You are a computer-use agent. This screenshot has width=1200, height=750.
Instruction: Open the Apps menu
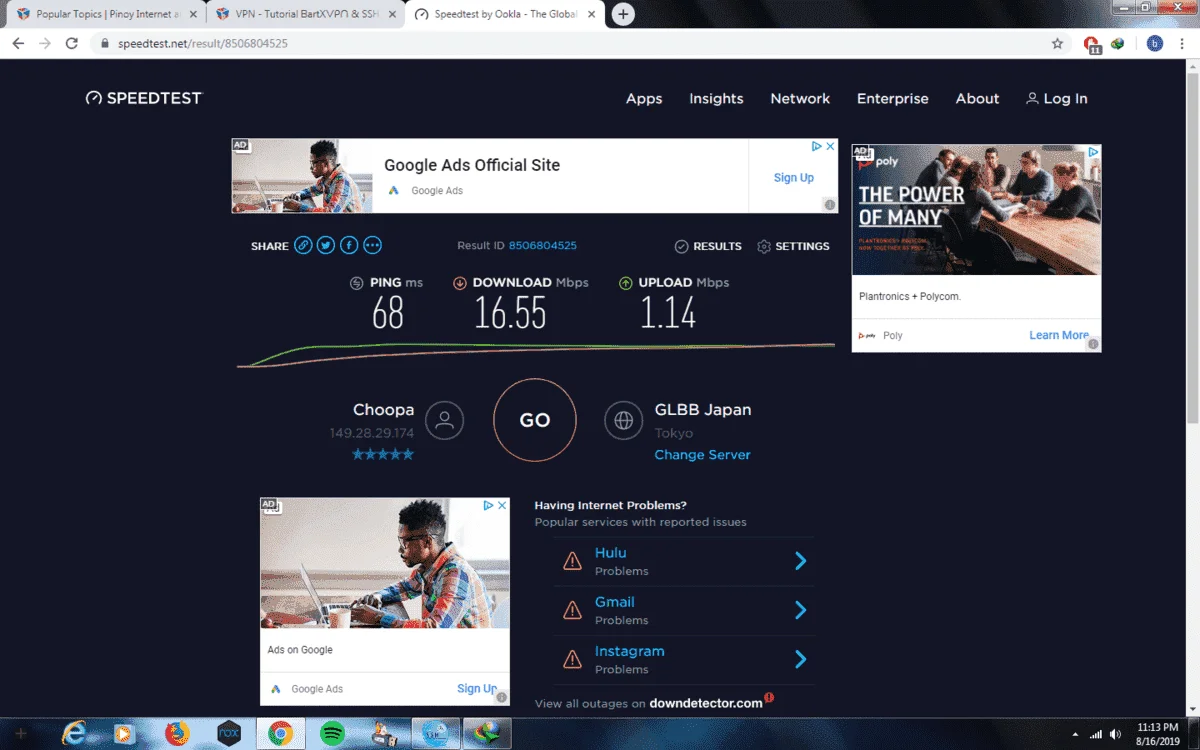(x=644, y=98)
